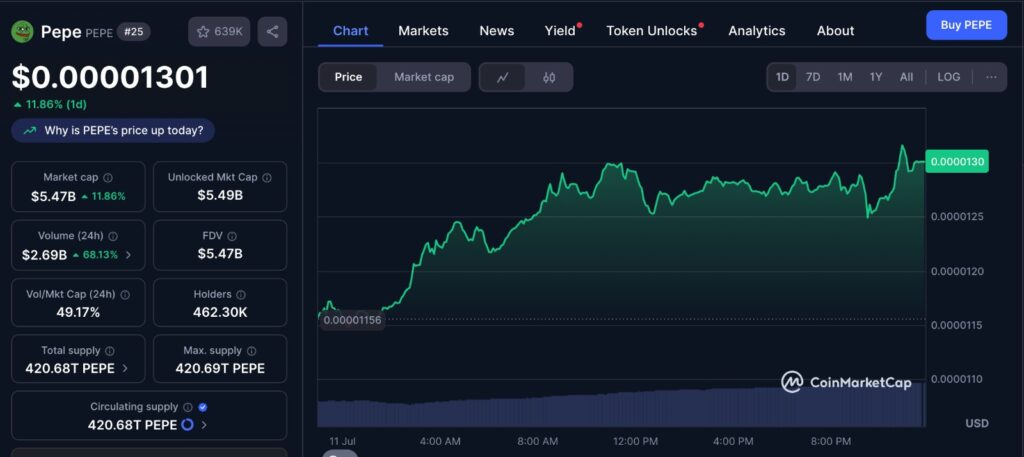This screenshot has height=457, width=1024.
Task: Expand Total supply details chevron
Action: [125, 368]
